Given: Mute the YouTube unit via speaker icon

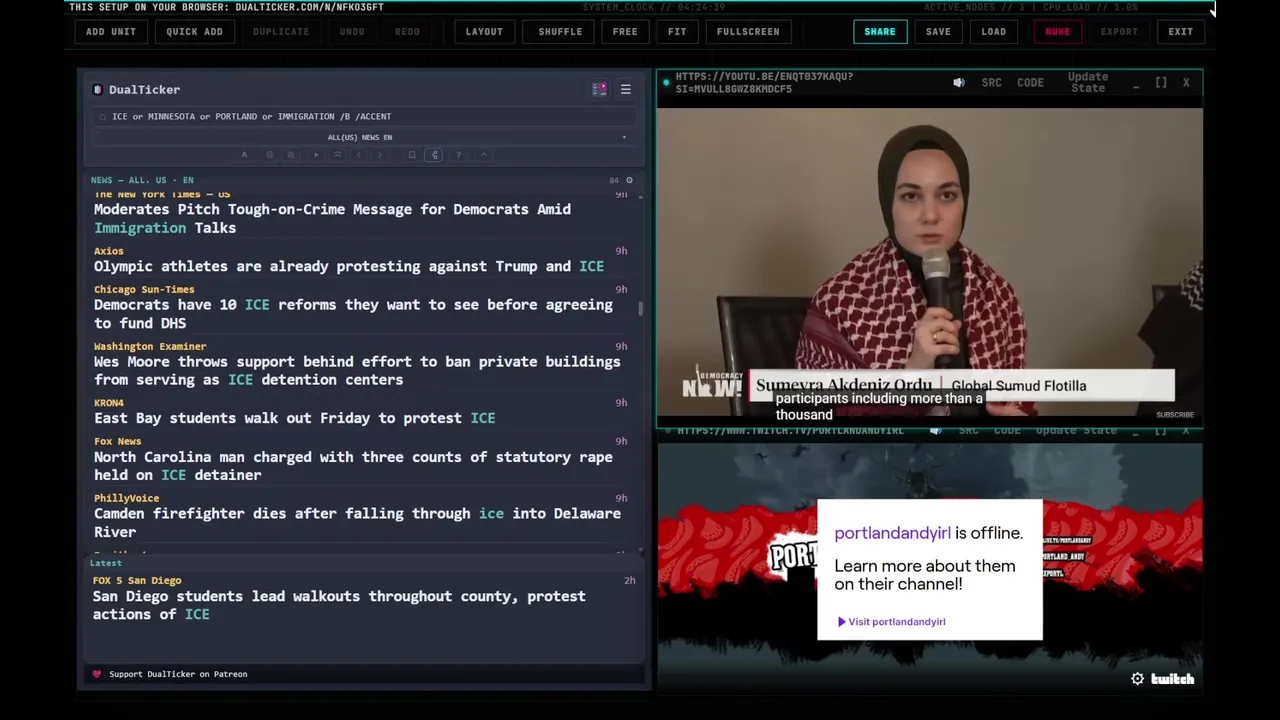Looking at the screenshot, I should point(959,83).
